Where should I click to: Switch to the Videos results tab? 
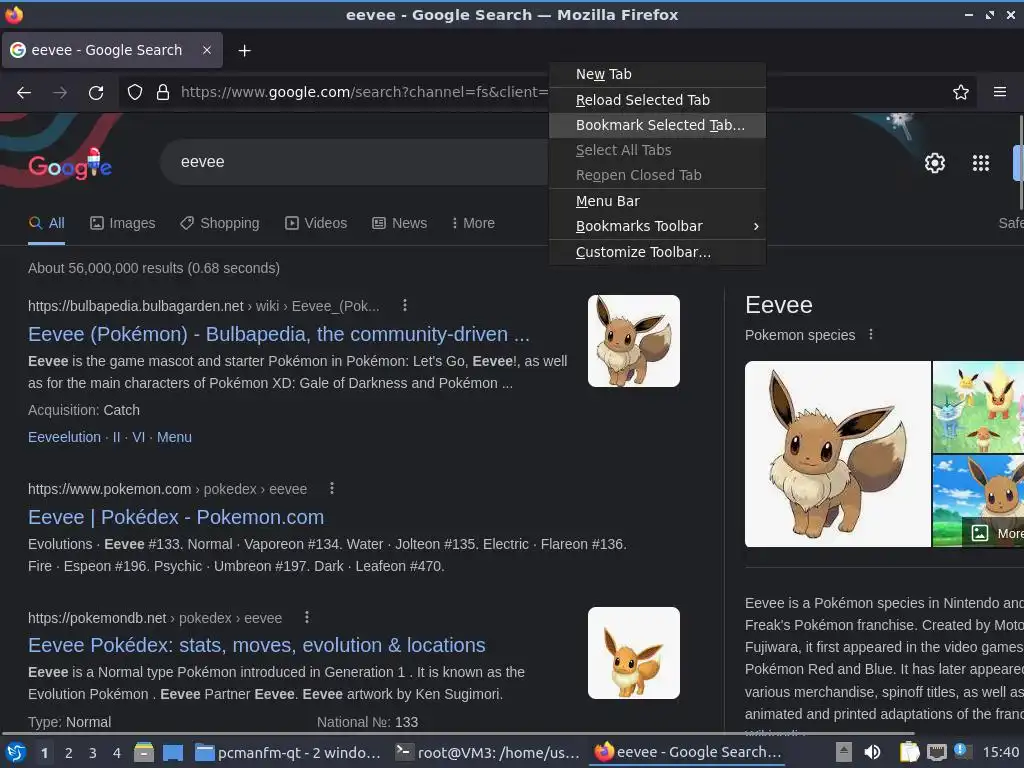(316, 223)
